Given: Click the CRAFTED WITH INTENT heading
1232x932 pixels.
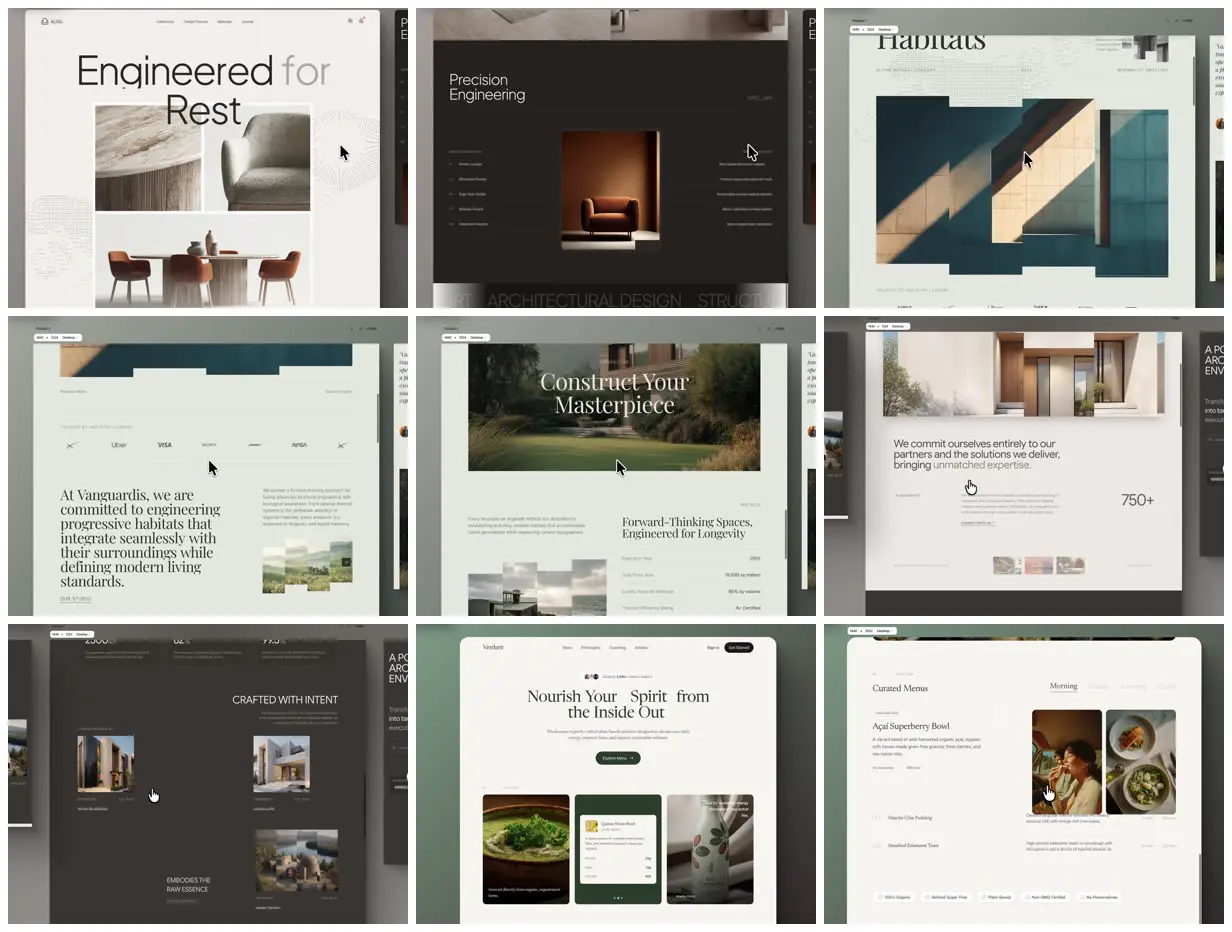Looking at the screenshot, I should coord(285,700).
